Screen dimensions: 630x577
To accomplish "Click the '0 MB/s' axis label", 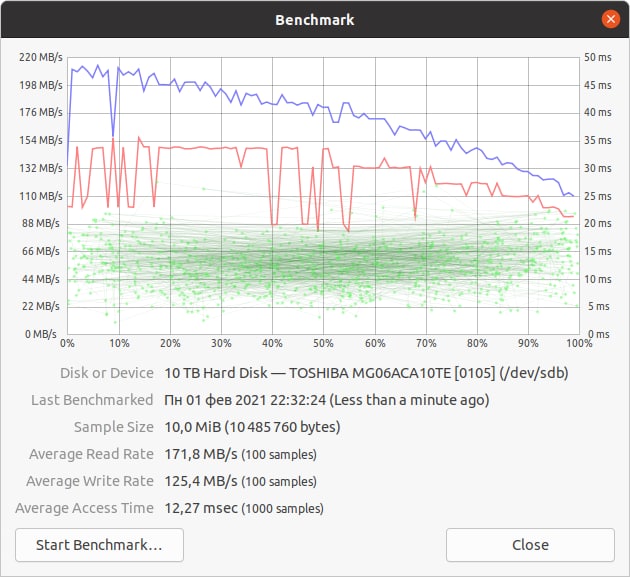I will click(41, 334).
